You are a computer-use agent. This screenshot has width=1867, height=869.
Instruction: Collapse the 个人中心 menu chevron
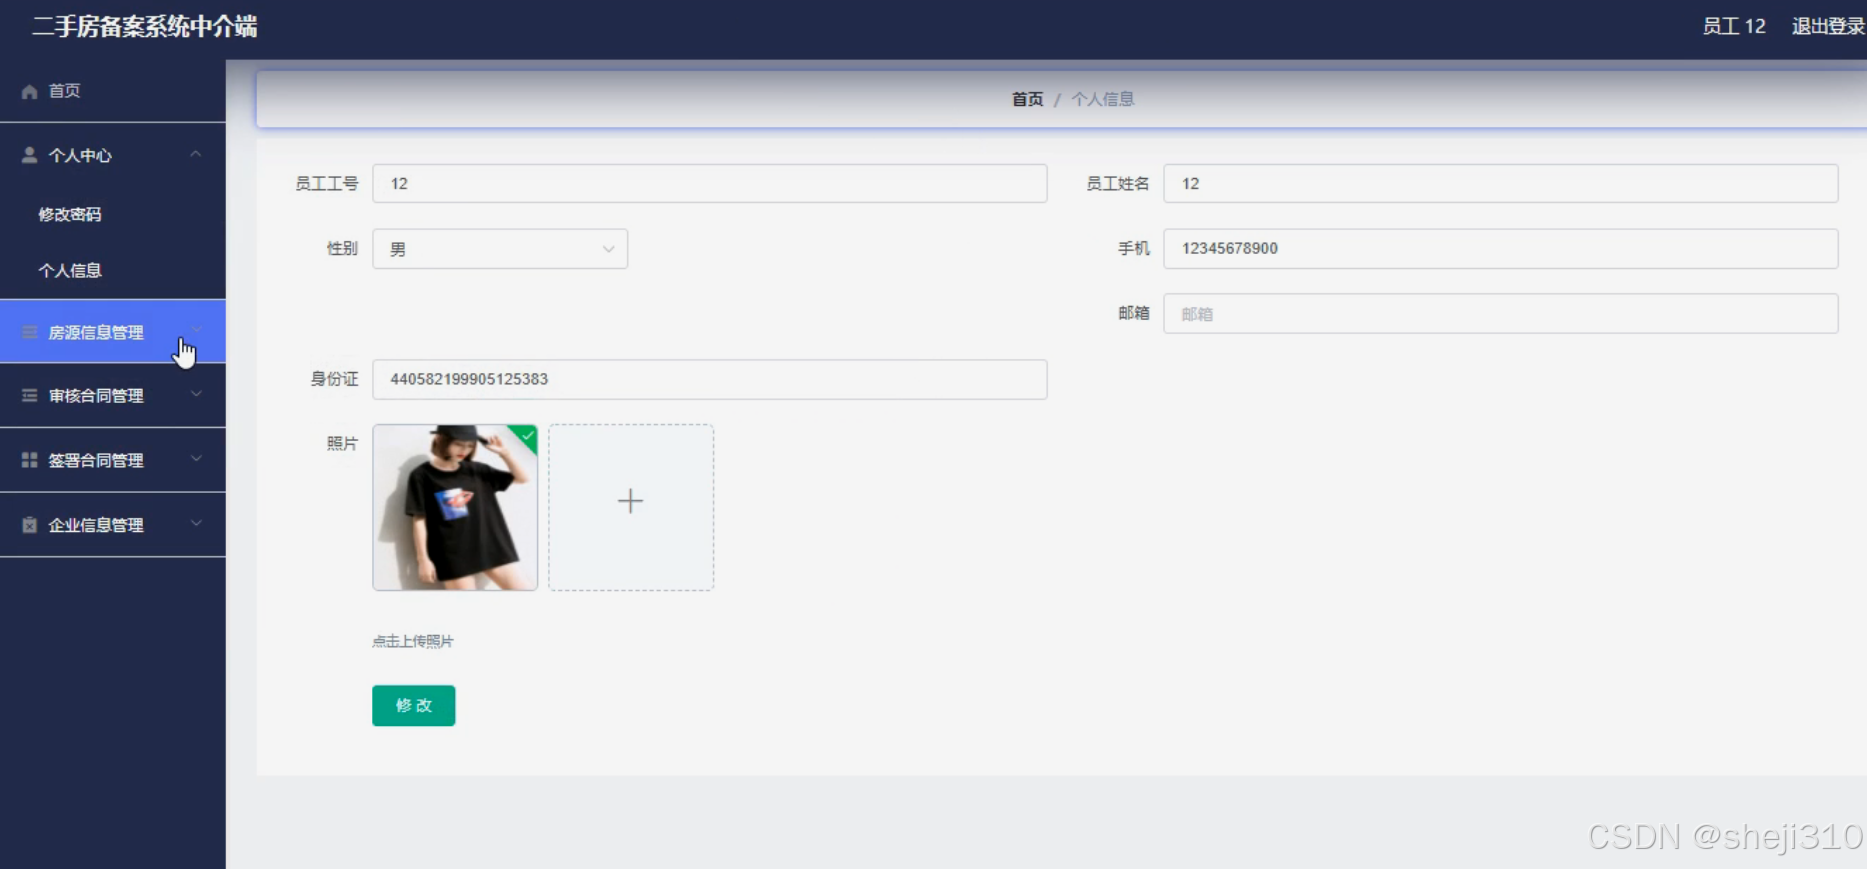(196, 154)
